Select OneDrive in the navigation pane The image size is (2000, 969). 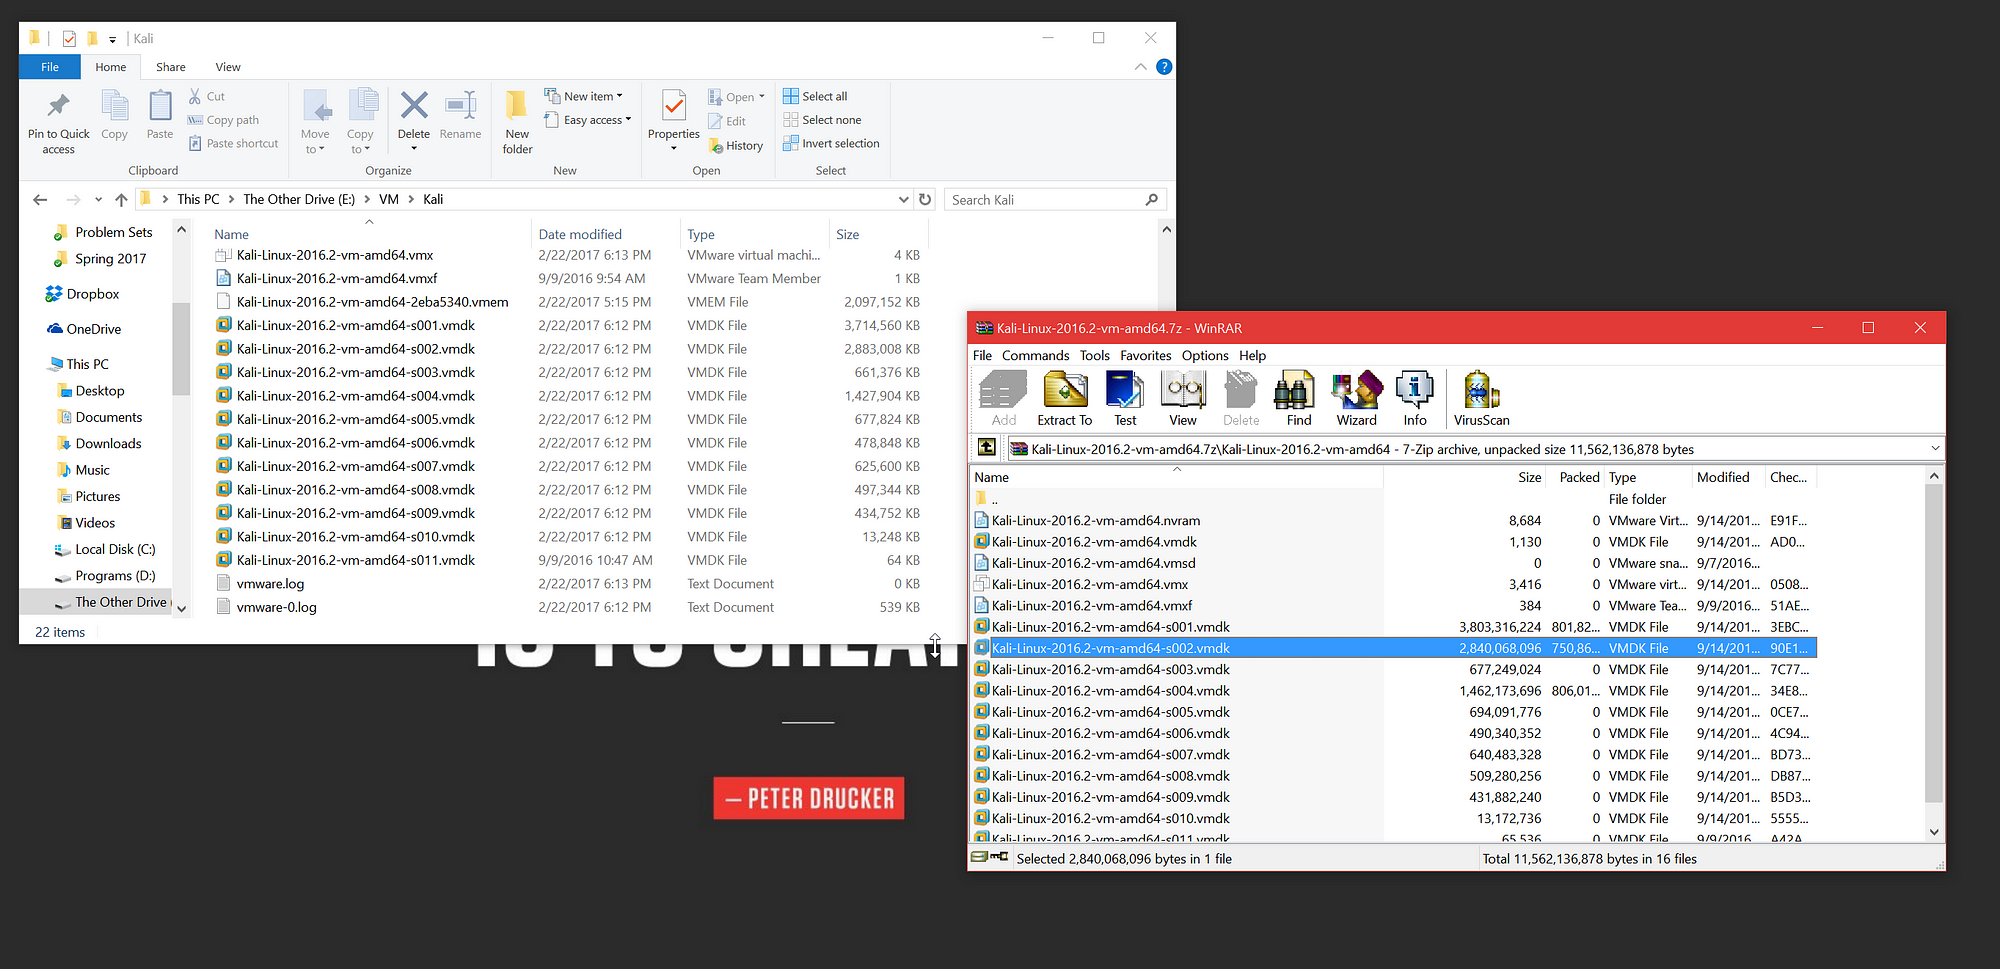pyautogui.click(x=84, y=329)
